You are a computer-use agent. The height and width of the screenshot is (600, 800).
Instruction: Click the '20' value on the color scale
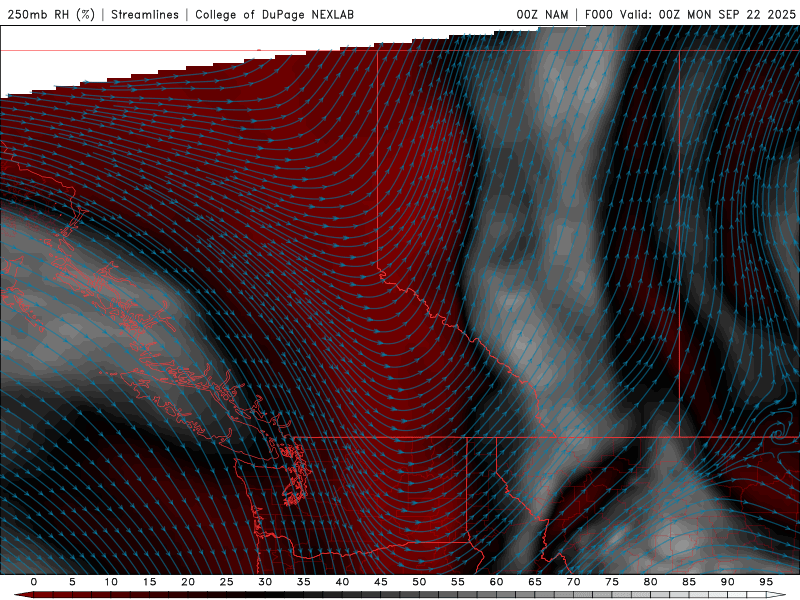coord(188,582)
